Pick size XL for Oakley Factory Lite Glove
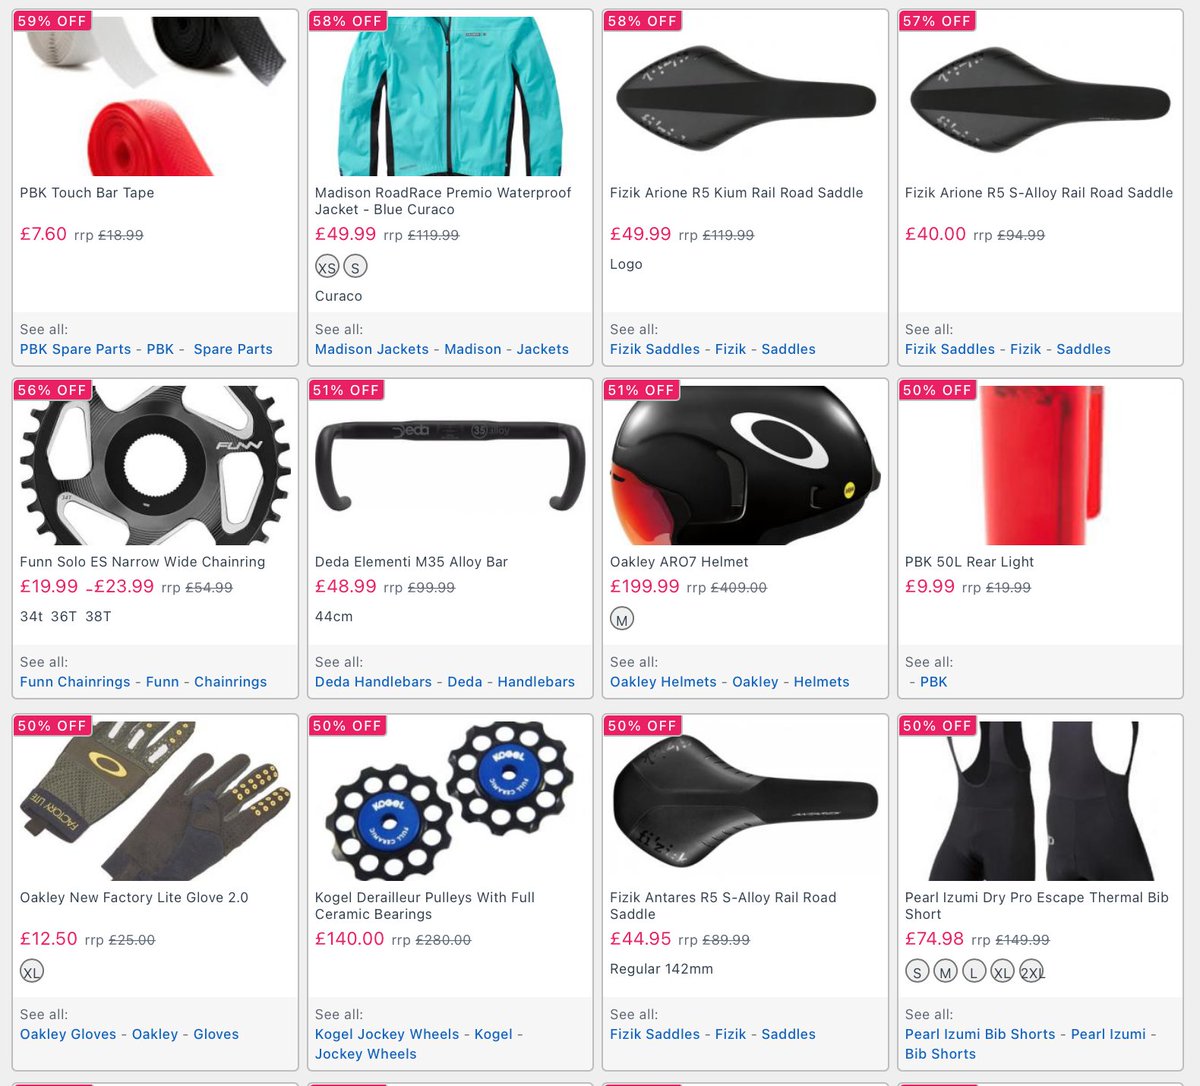Viewport: 1200px width, 1086px height. (32, 971)
